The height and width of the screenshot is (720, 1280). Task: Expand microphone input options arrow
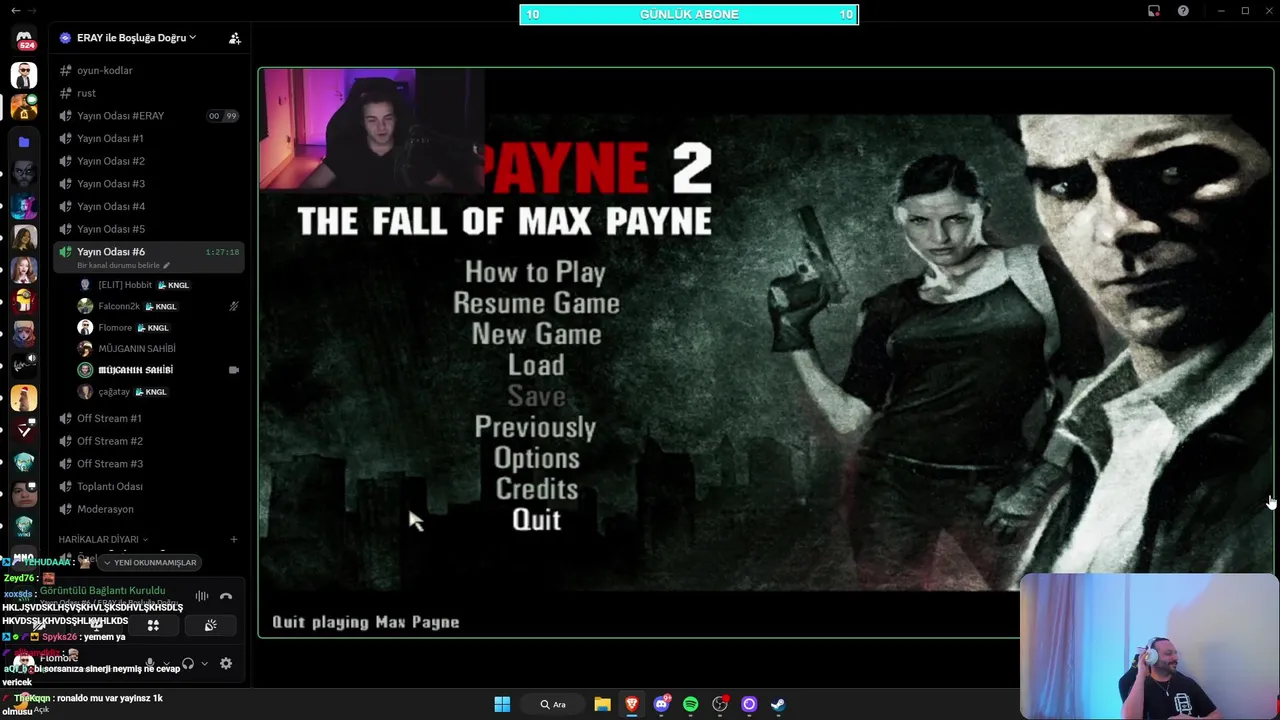(x=165, y=663)
